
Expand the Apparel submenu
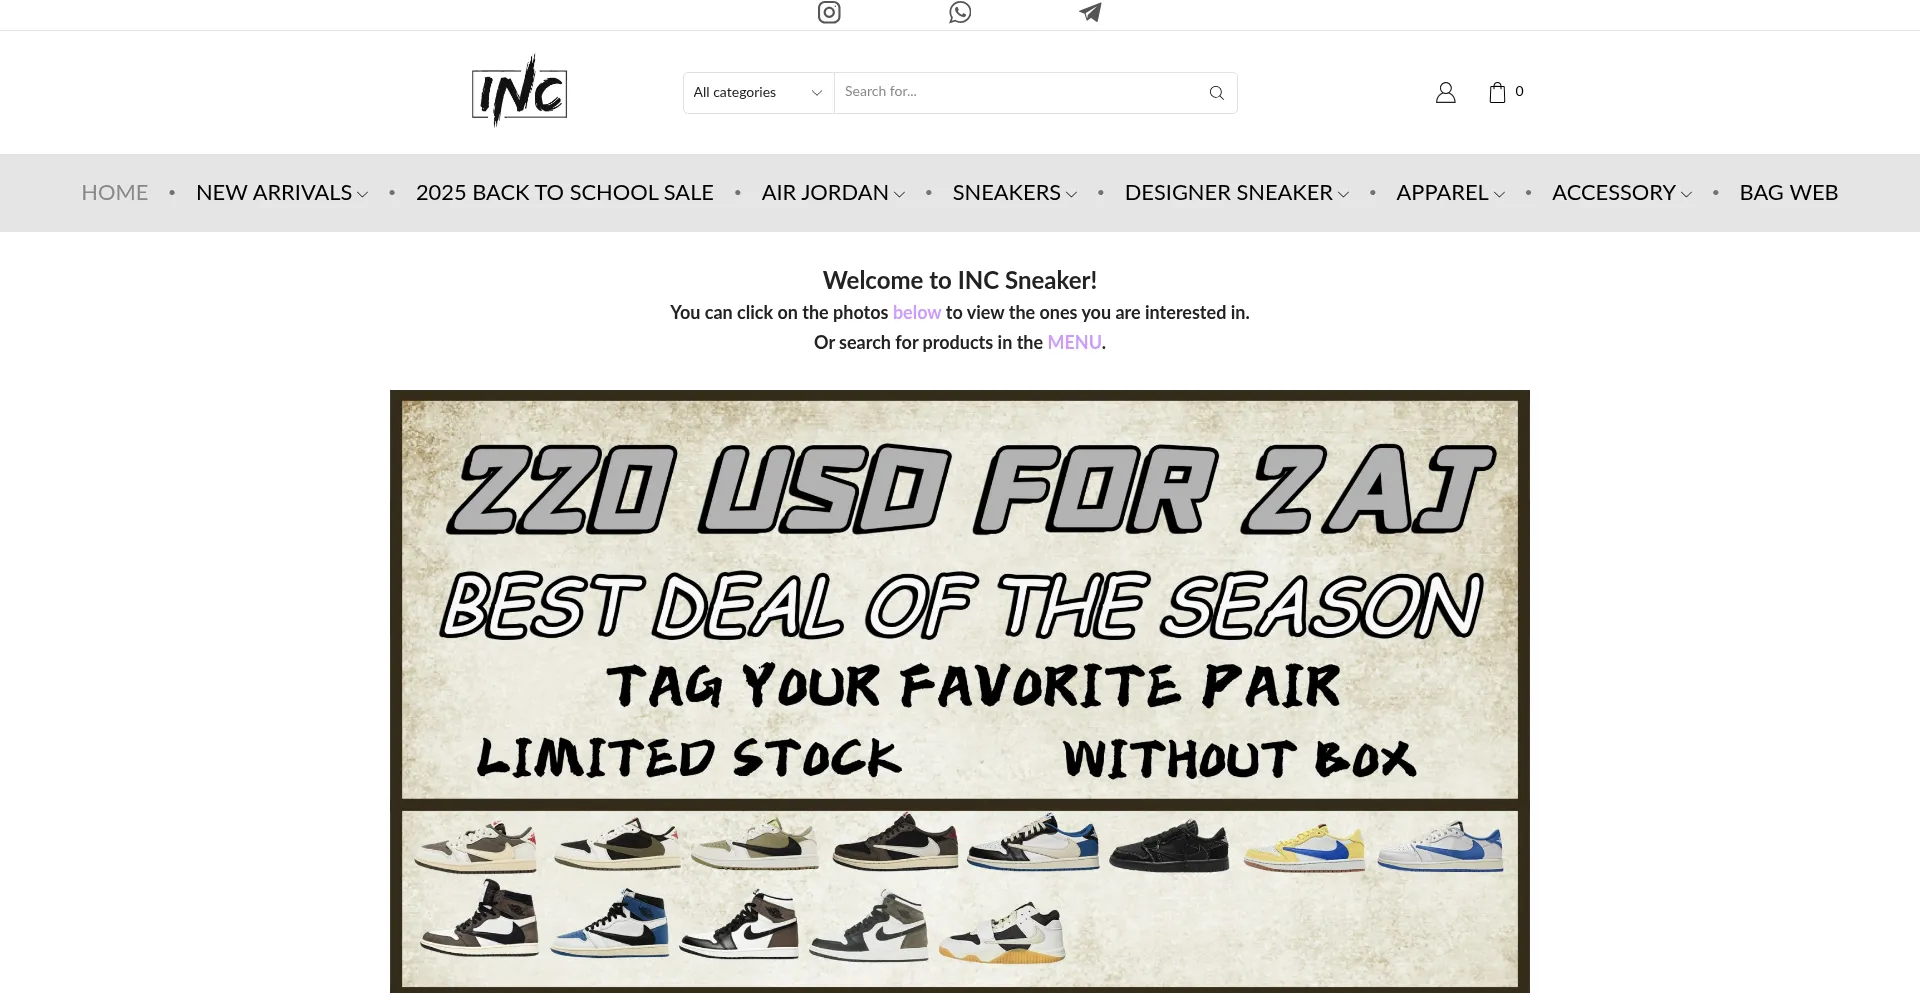(1499, 194)
